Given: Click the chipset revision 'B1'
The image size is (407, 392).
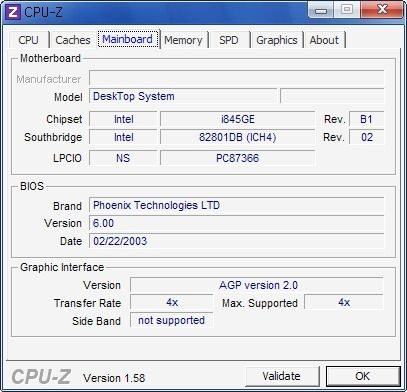Looking at the screenshot, I should (x=366, y=119).
